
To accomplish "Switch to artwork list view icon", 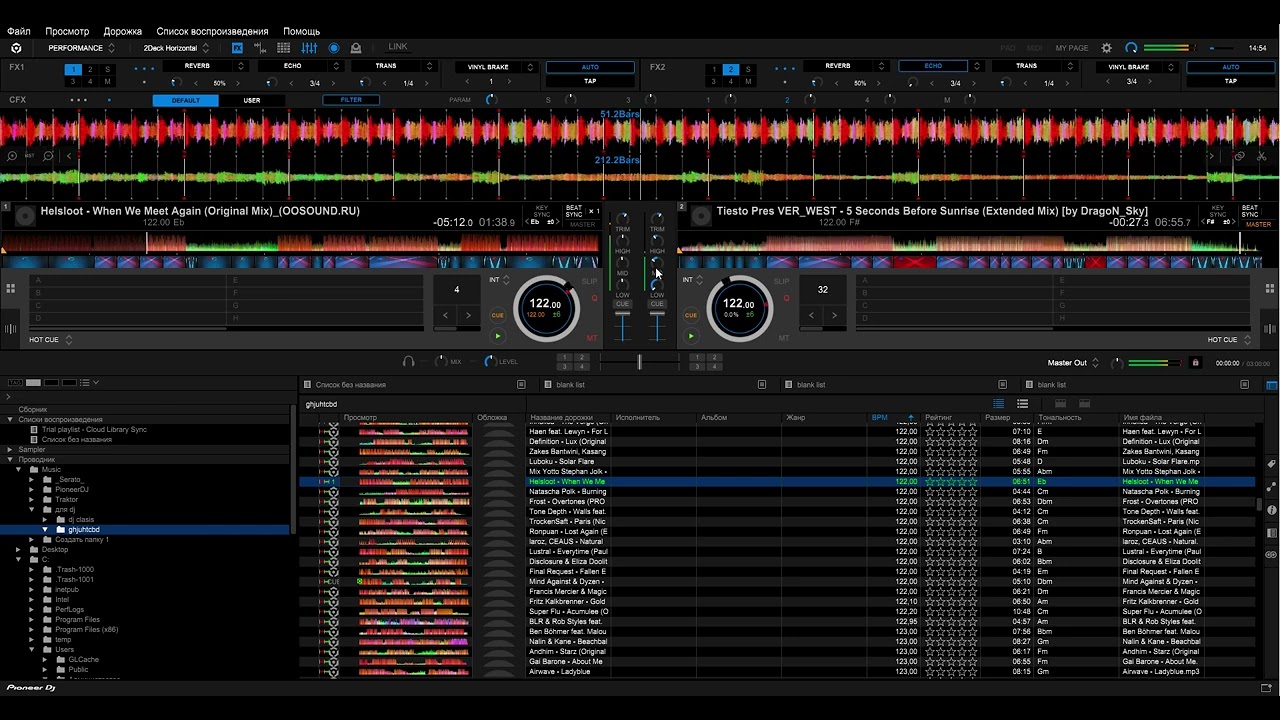I will tap(1022, 404).
